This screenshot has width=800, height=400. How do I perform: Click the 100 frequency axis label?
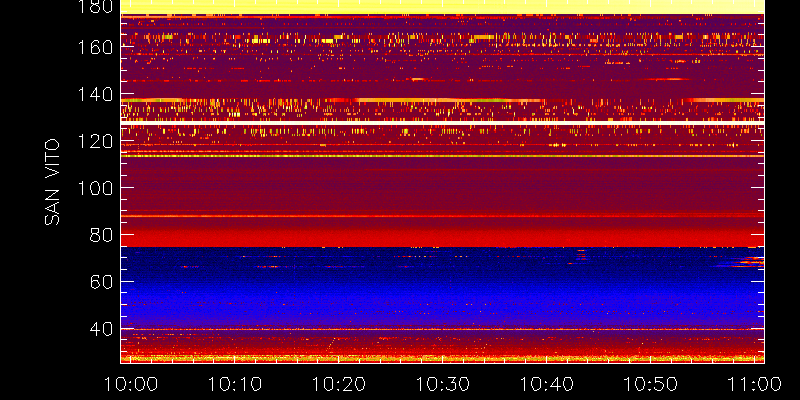[x=94, y=188]
